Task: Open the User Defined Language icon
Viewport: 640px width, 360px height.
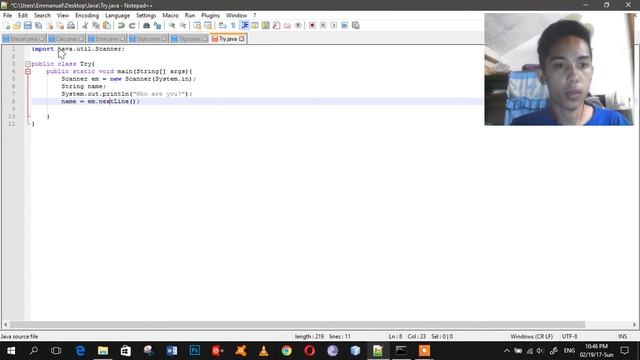Action: [x=255, y=25]
